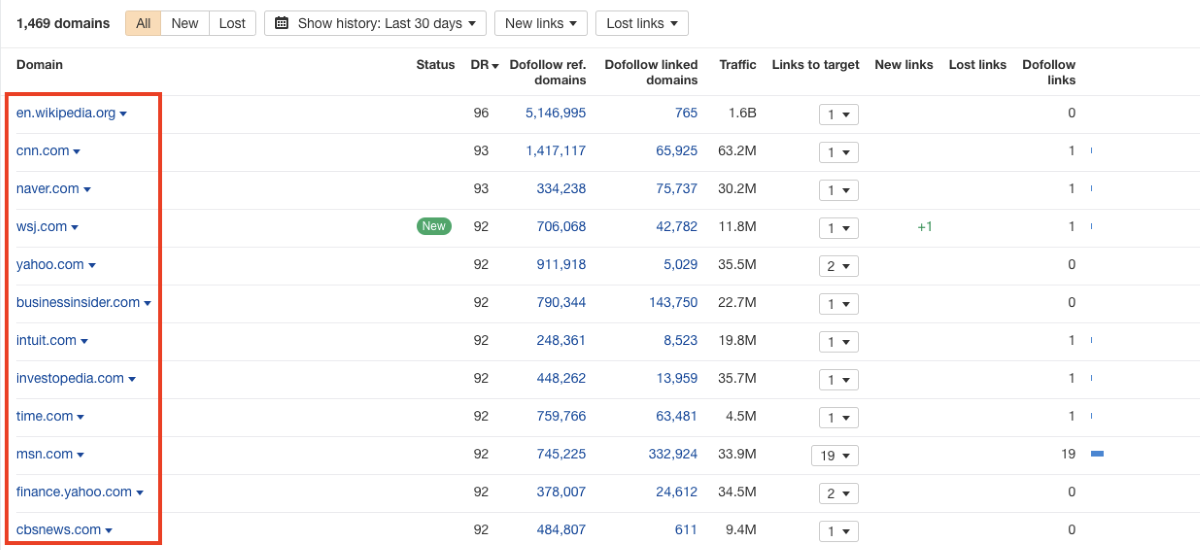
Task: Open 42,782 linked domains for wsj.com
Action: tap(677, 227)
